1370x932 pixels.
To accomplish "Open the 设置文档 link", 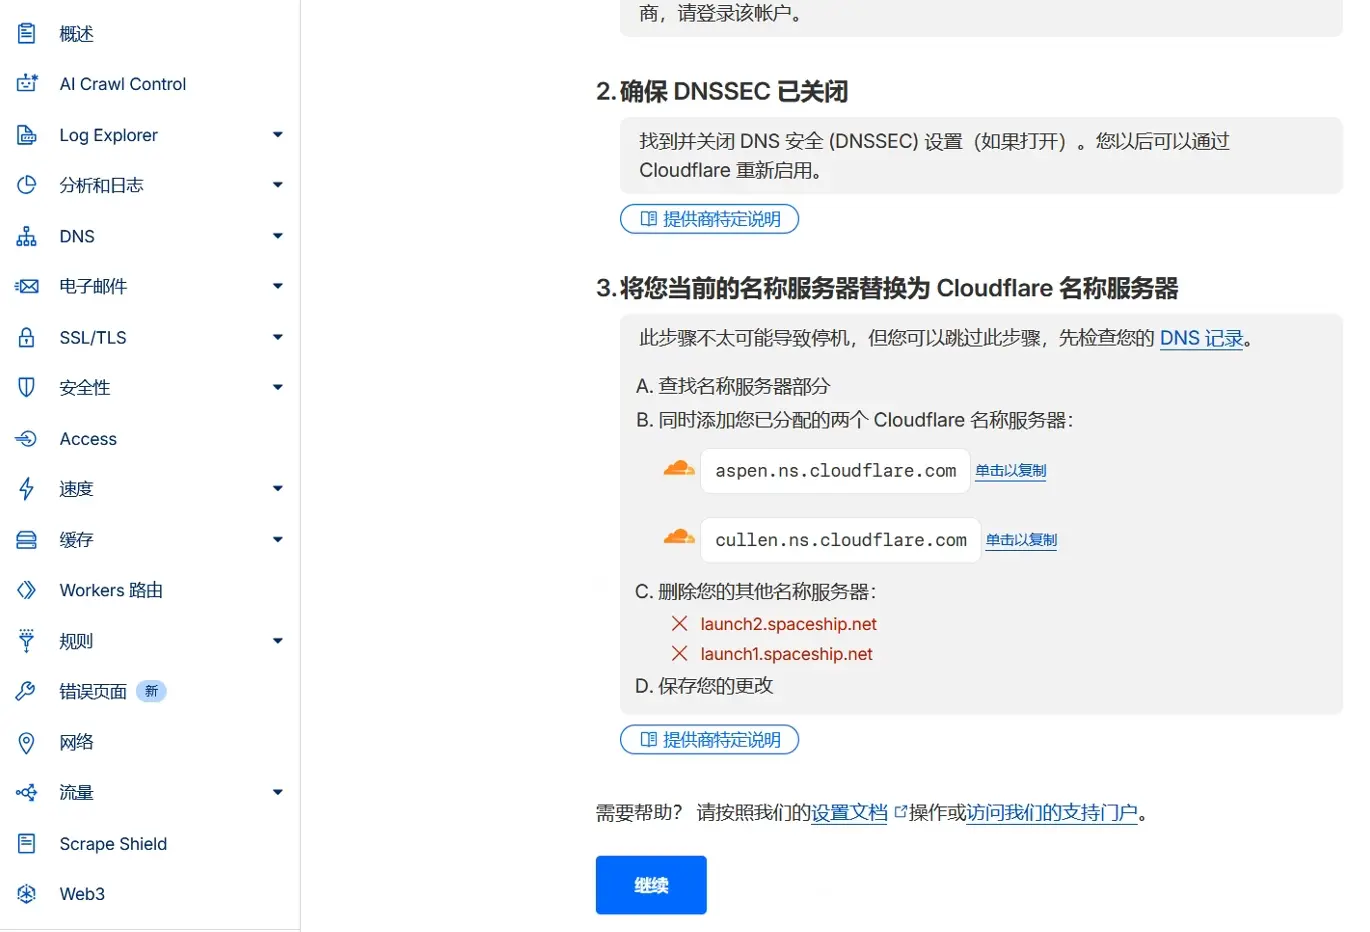I will point(849,812).
